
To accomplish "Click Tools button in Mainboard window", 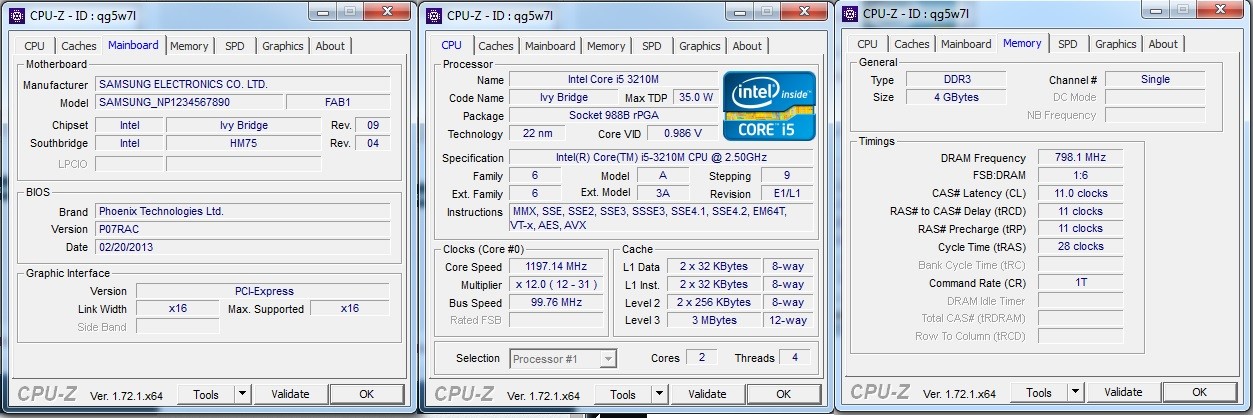I will pyautogui.click(x=206, y=394).
